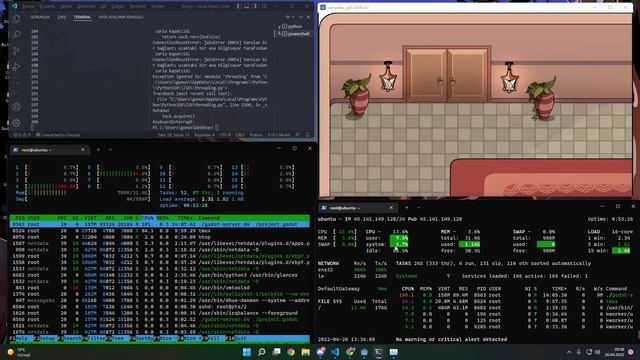
Task: Open VS Code from taskbar
Action: click(335, 352)
